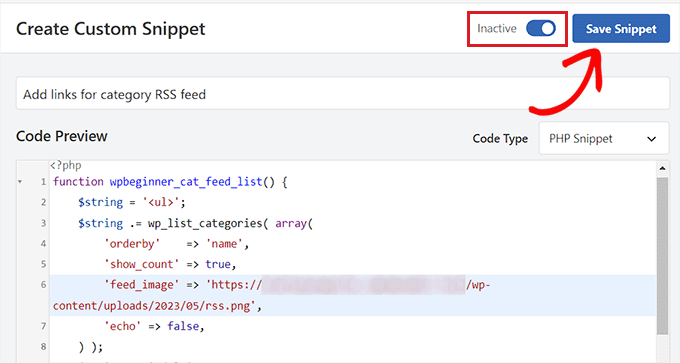Click the <?php opening tag
680x363 pixels.
(65, 165)
